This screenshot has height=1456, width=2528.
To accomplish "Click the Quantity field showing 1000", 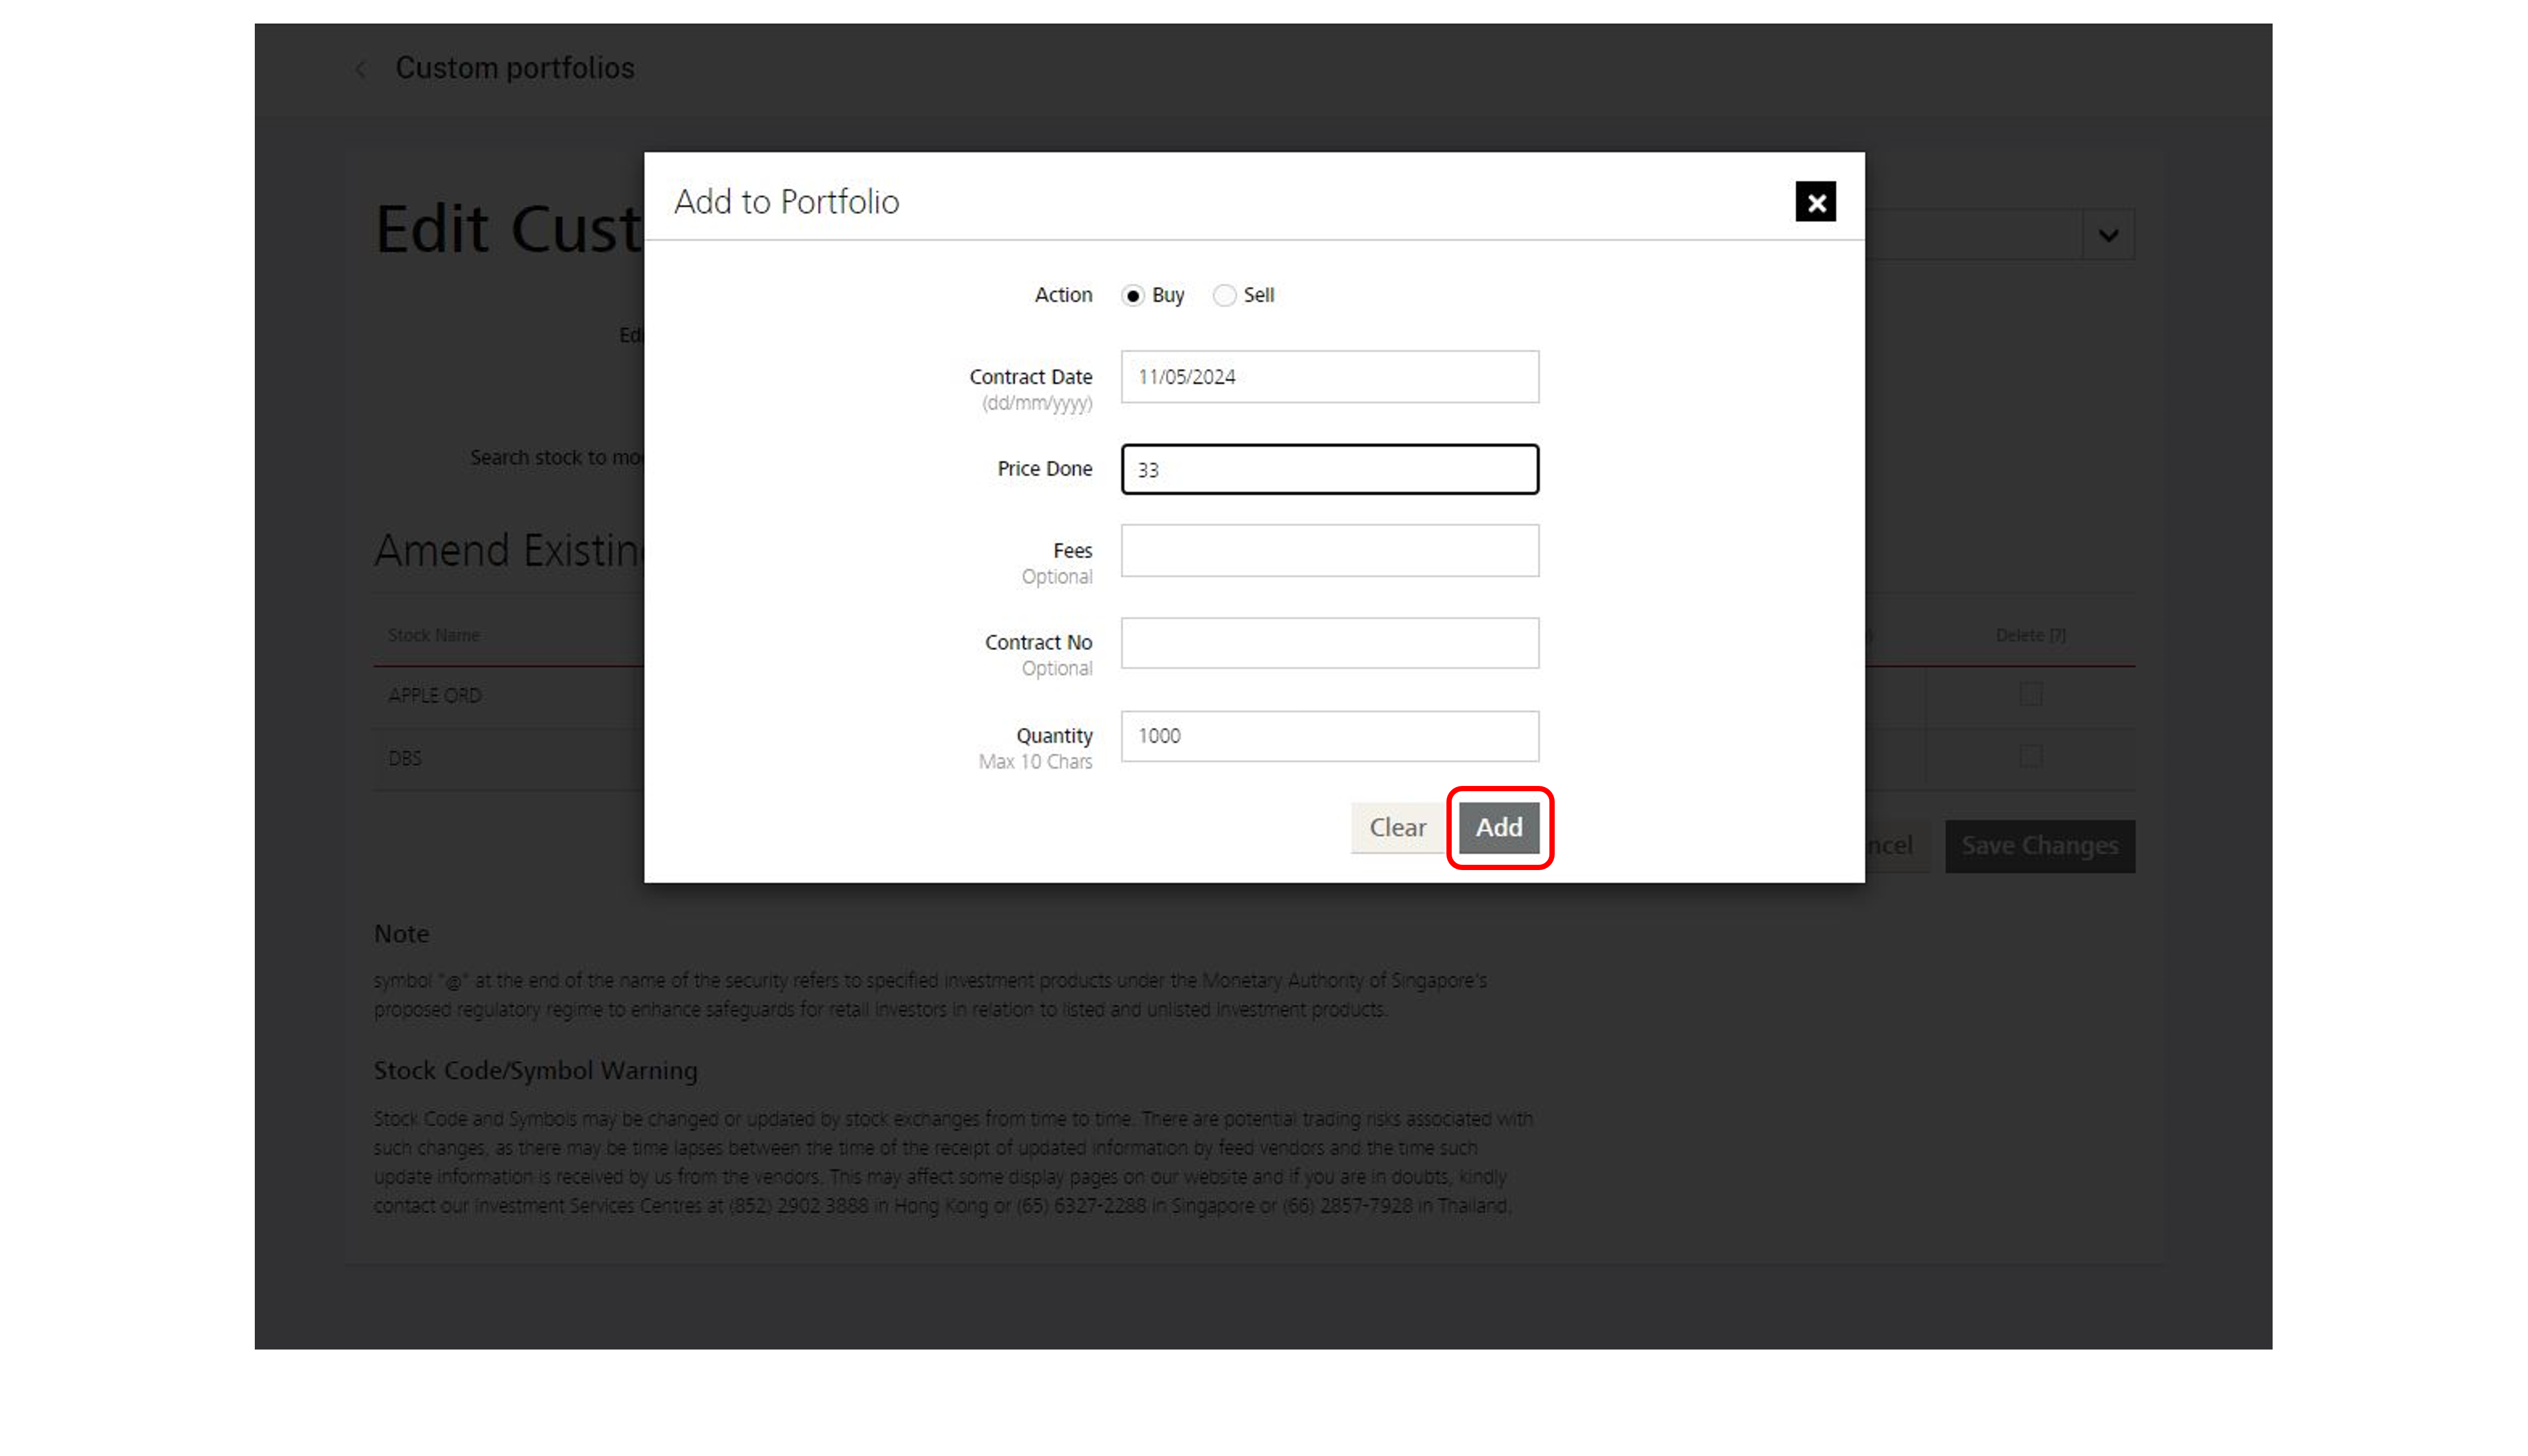I will tap(1329, 736).
